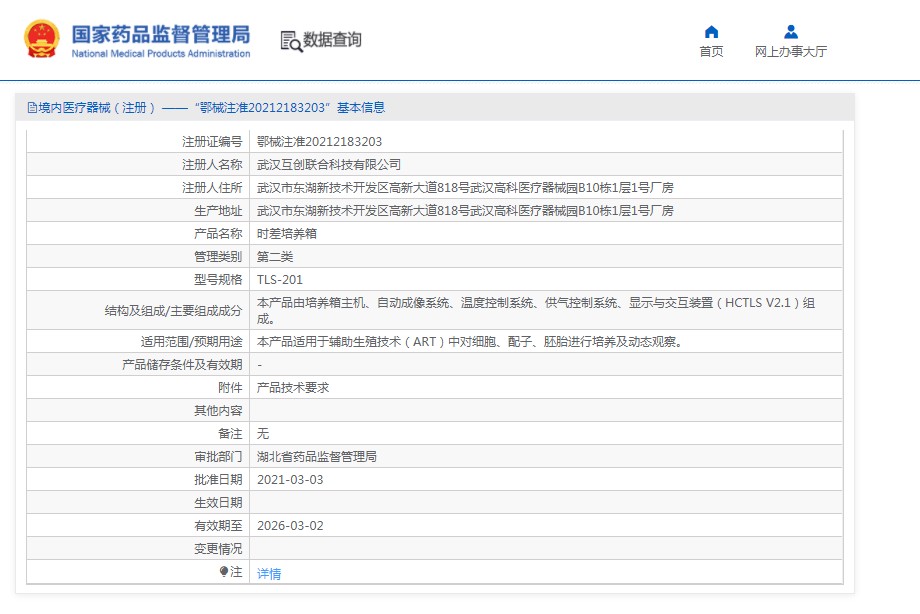Click the 审批部门 label
The width and height of the screenshot is (920, 614).
point(218,456)
